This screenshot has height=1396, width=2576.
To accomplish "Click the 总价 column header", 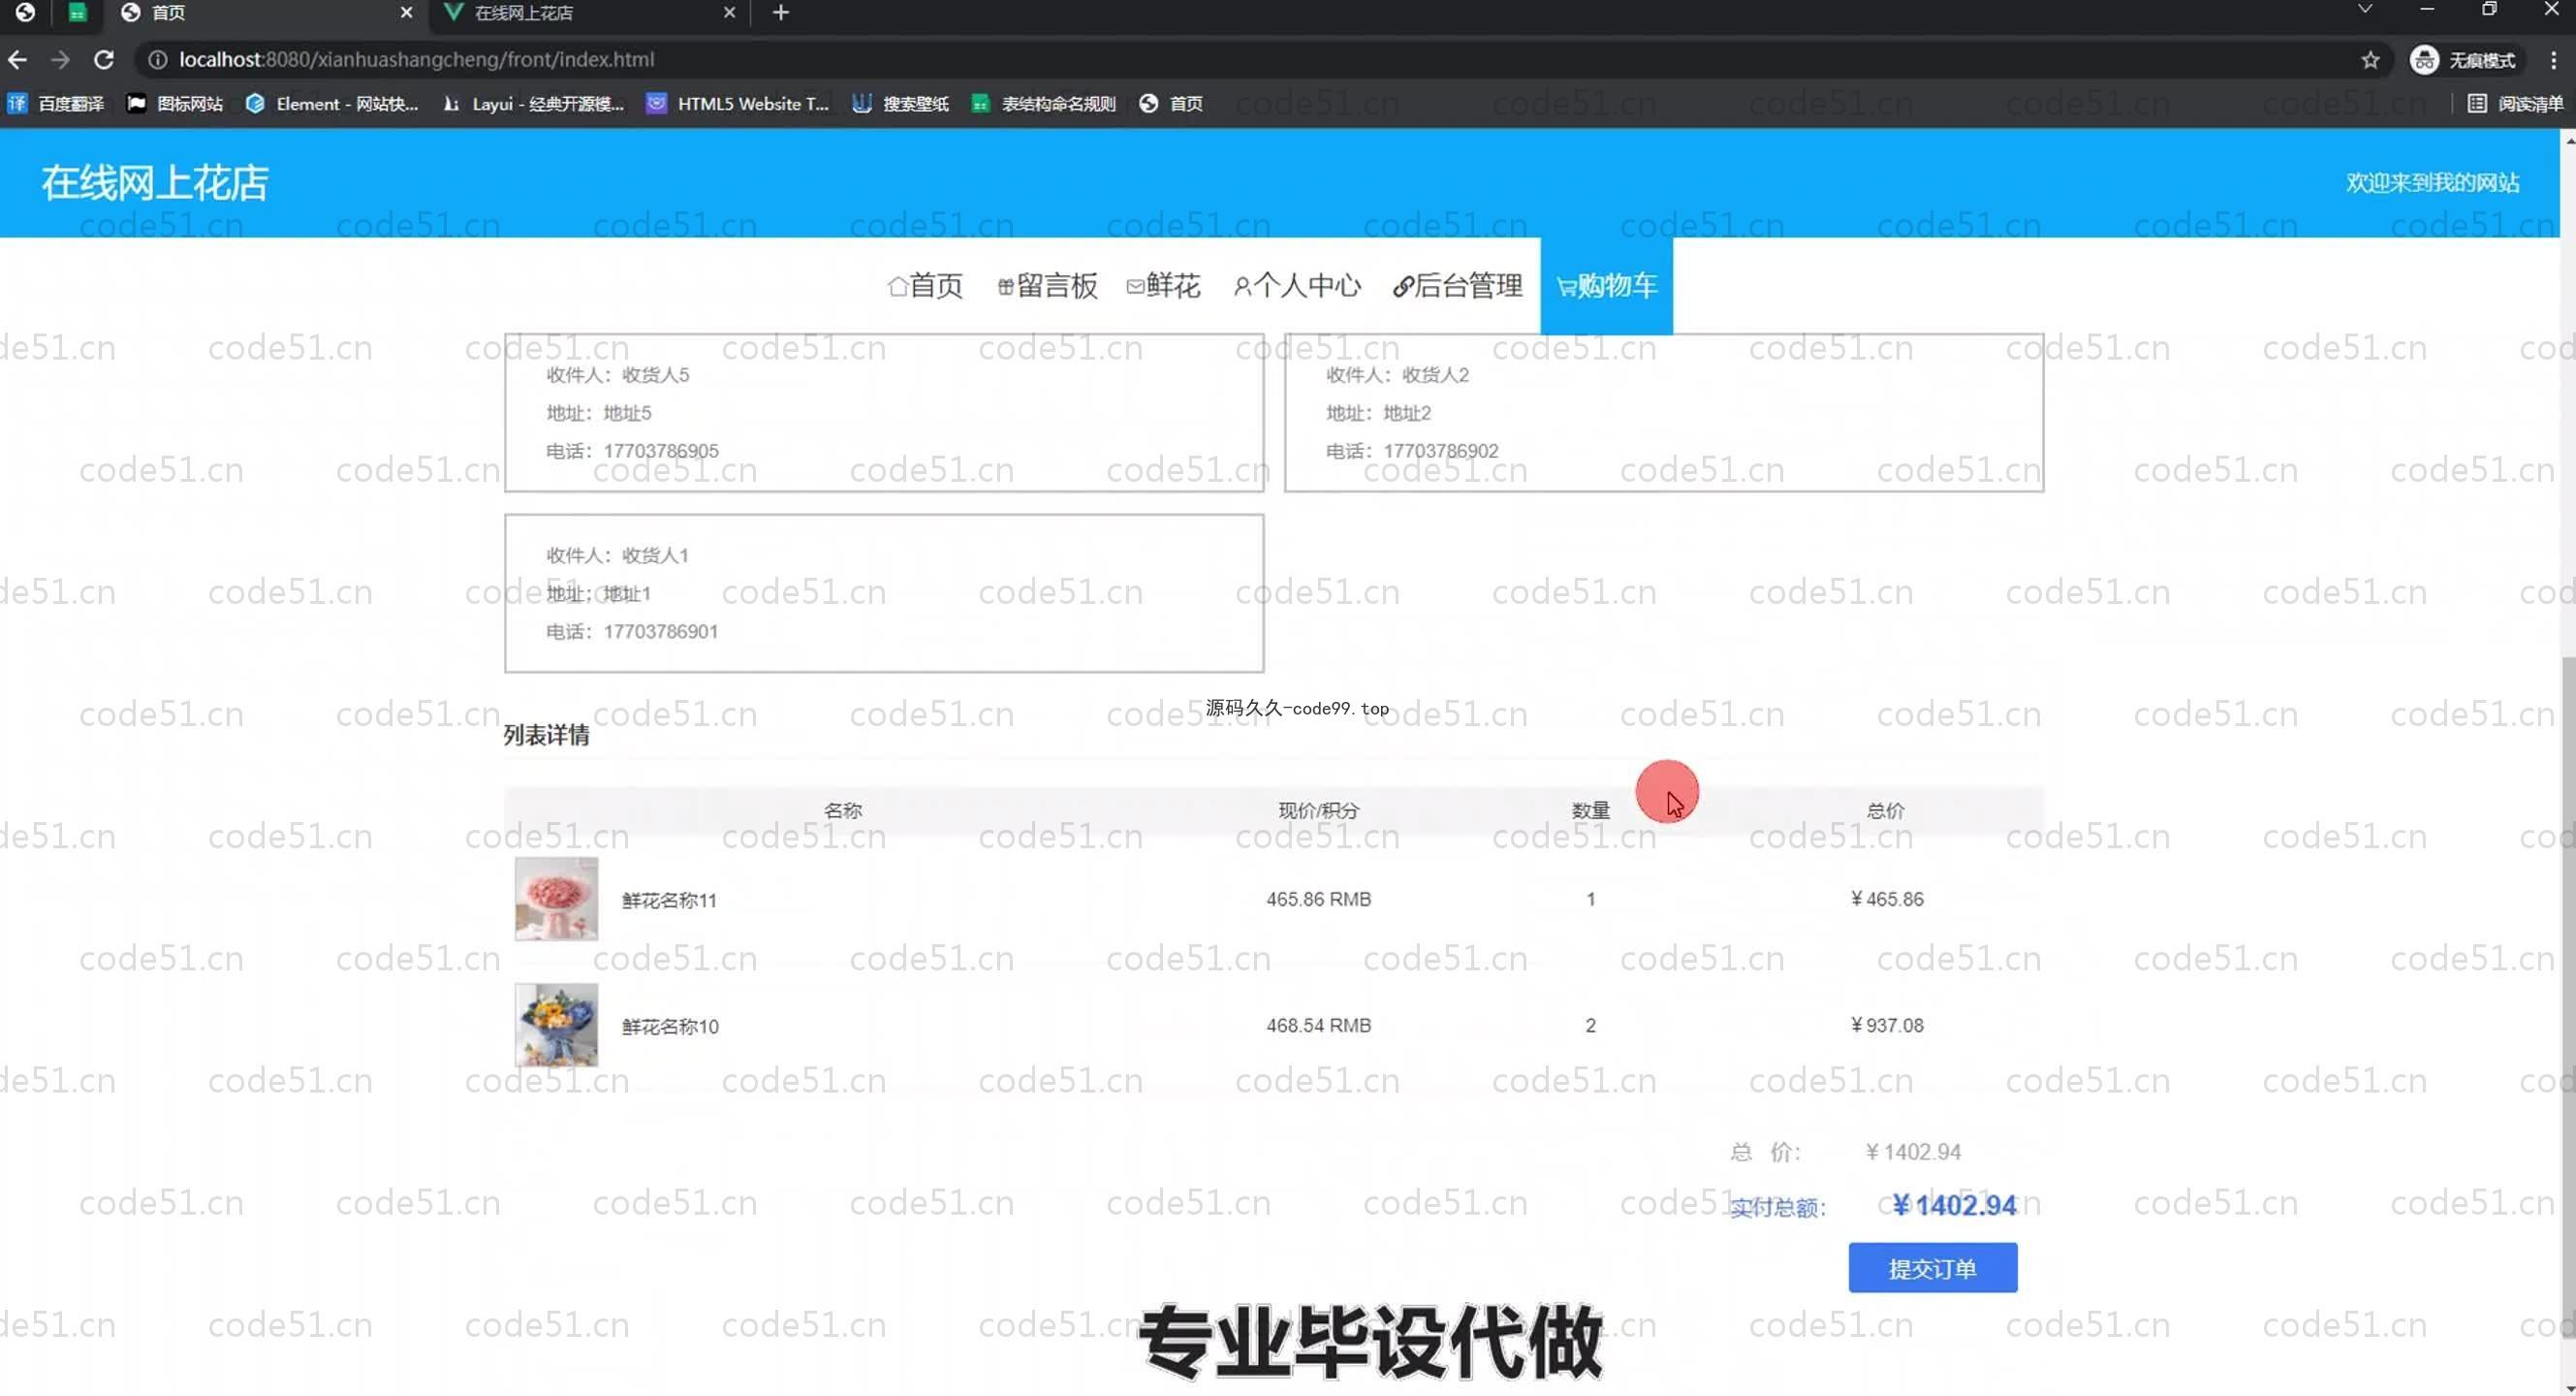I will pyautogui.click(x=1886, y=810).
